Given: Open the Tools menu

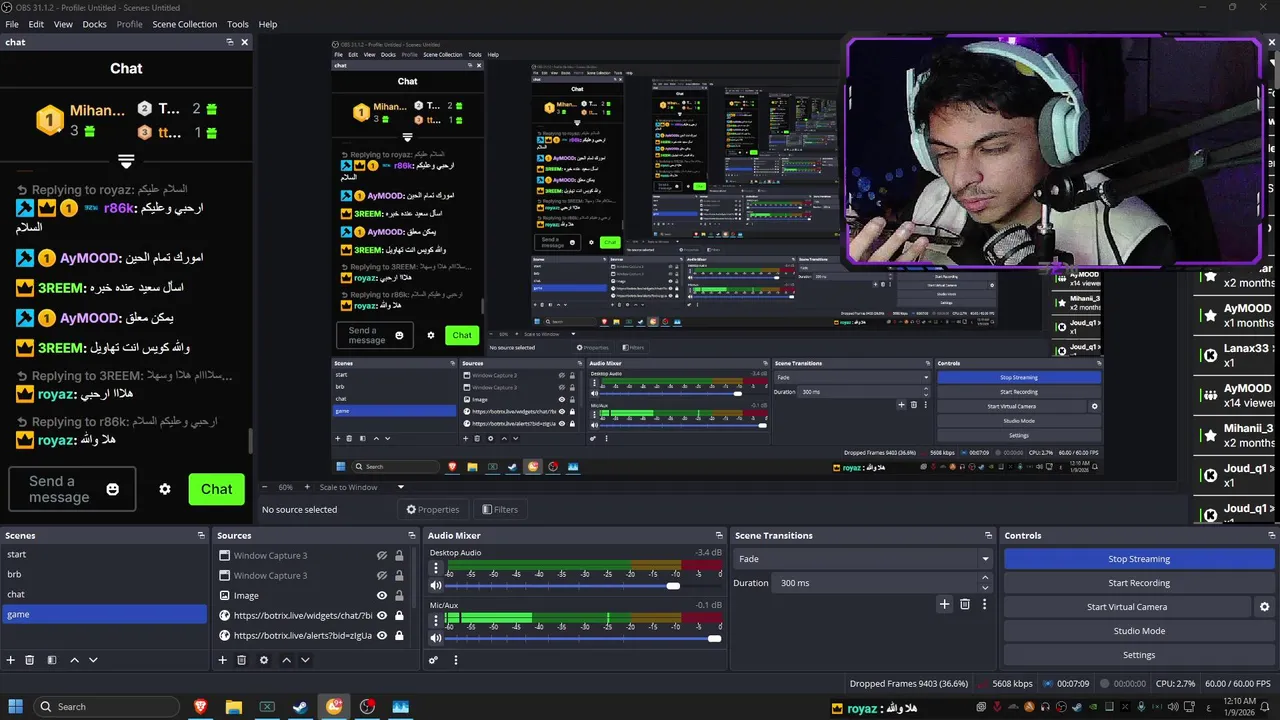Looking at the screenshot, I should coord(238,24).
